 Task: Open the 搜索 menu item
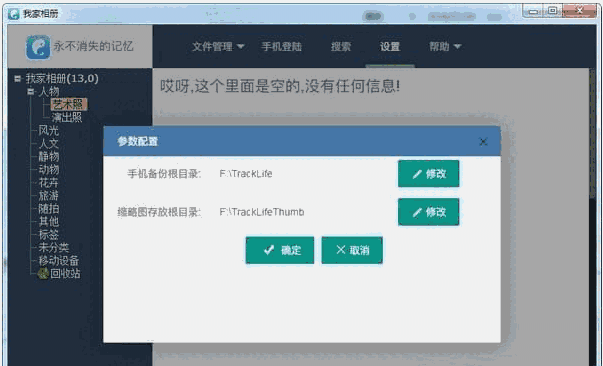341,47
